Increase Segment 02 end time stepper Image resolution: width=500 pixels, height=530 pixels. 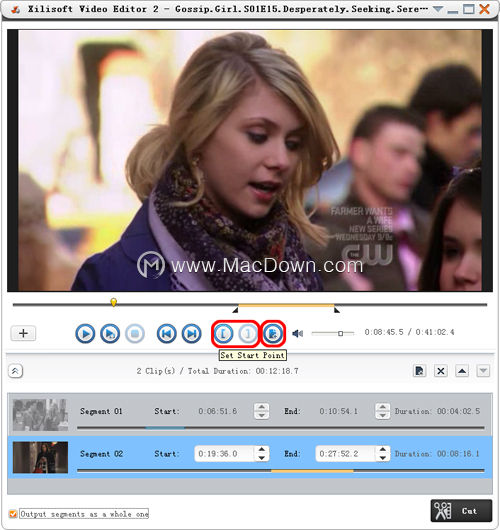(382, 450)
